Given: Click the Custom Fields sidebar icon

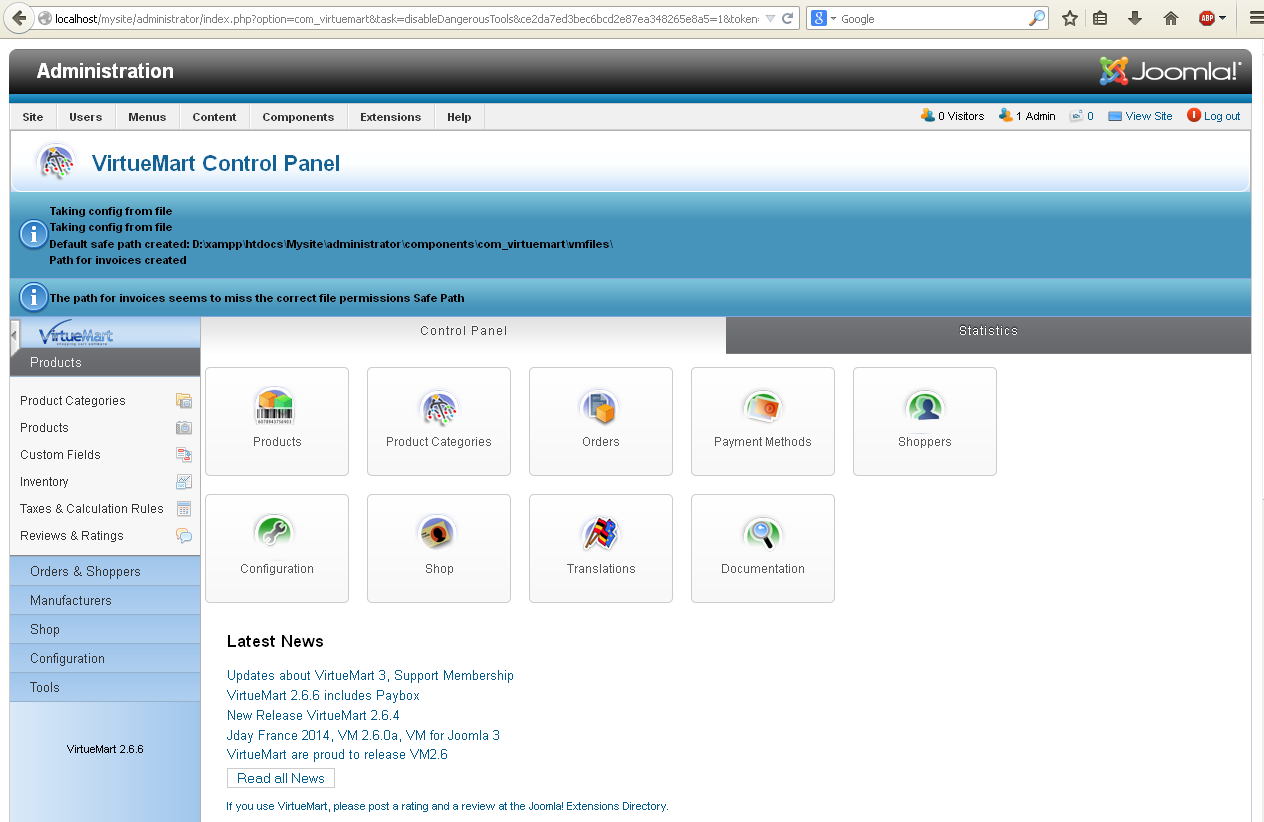Looking at the screenshot, I should tap(184, 455).
